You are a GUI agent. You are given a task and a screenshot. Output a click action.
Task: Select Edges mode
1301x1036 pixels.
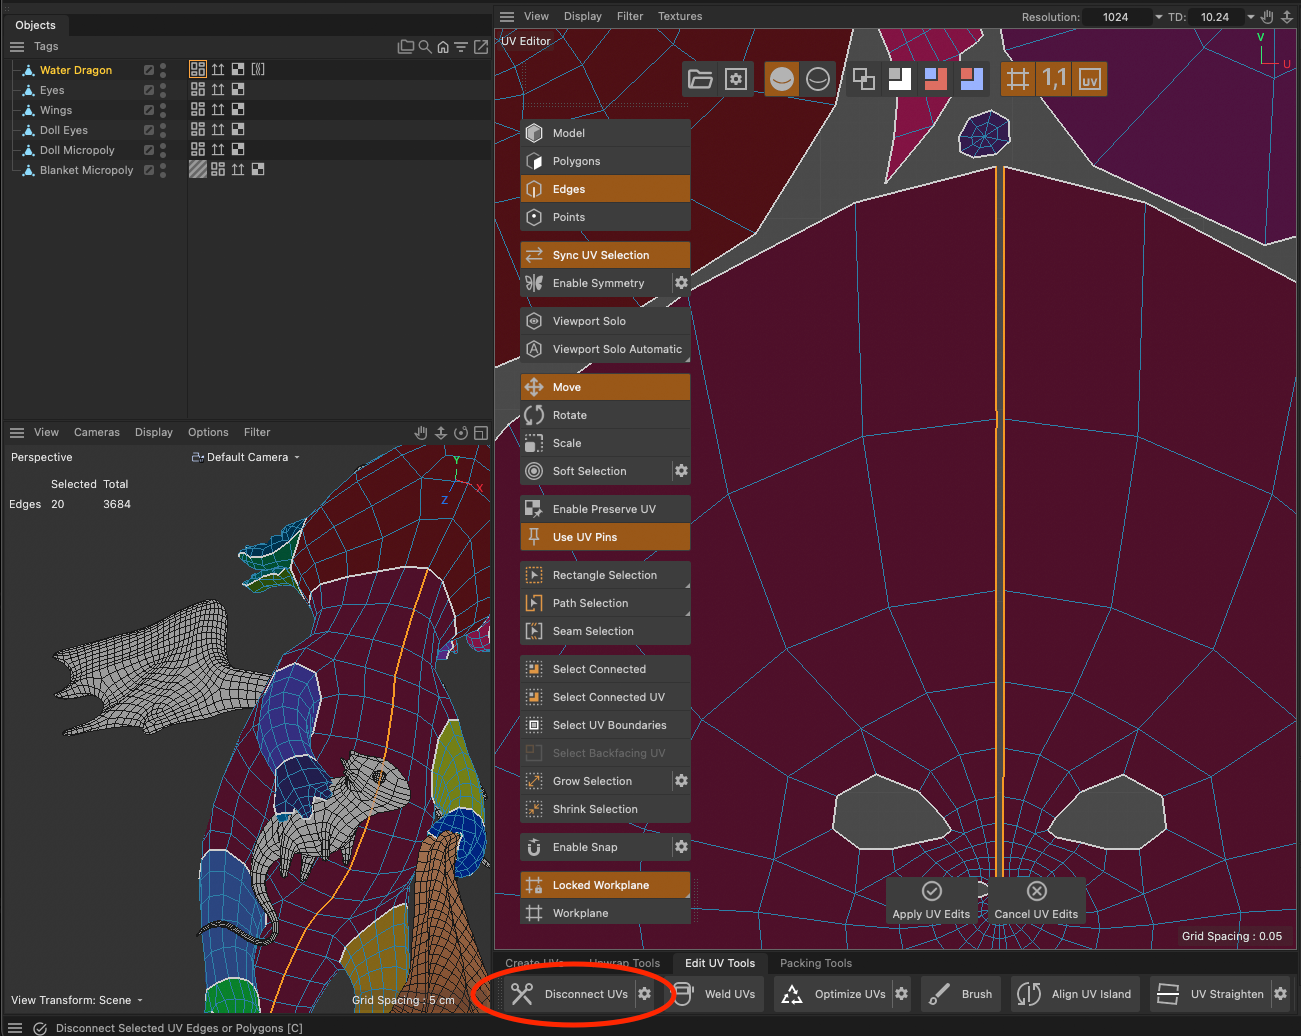click(605, 189)
